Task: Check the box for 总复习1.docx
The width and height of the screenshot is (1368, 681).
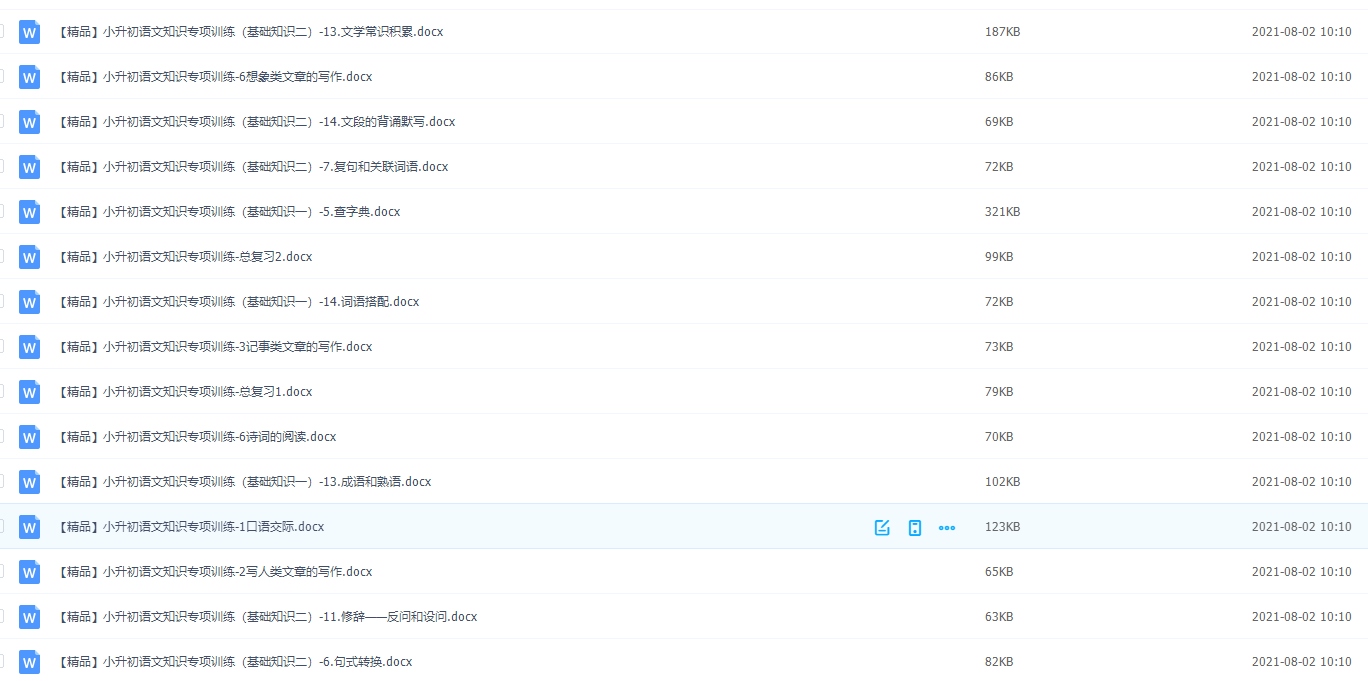Action: point(1,391)
